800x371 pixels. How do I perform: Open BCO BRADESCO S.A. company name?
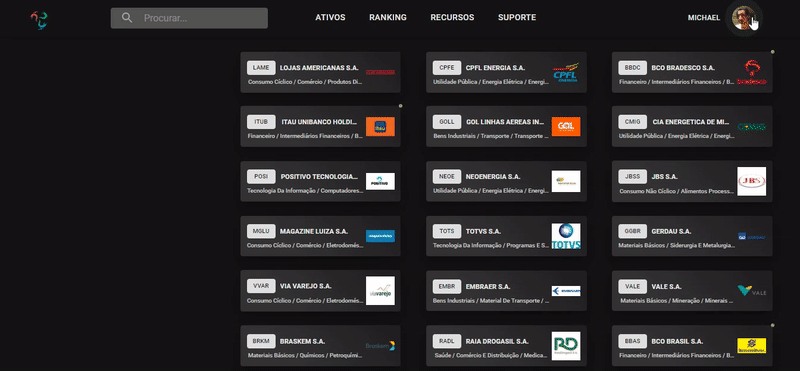683,68
